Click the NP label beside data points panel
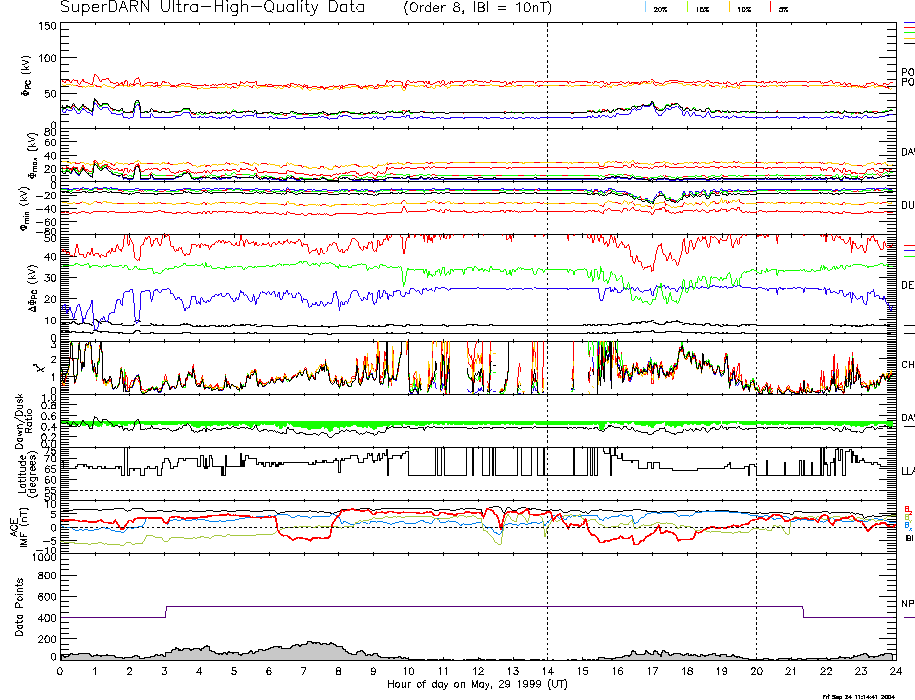This screenshot has height=700, width=915. (x=907, y=604)
